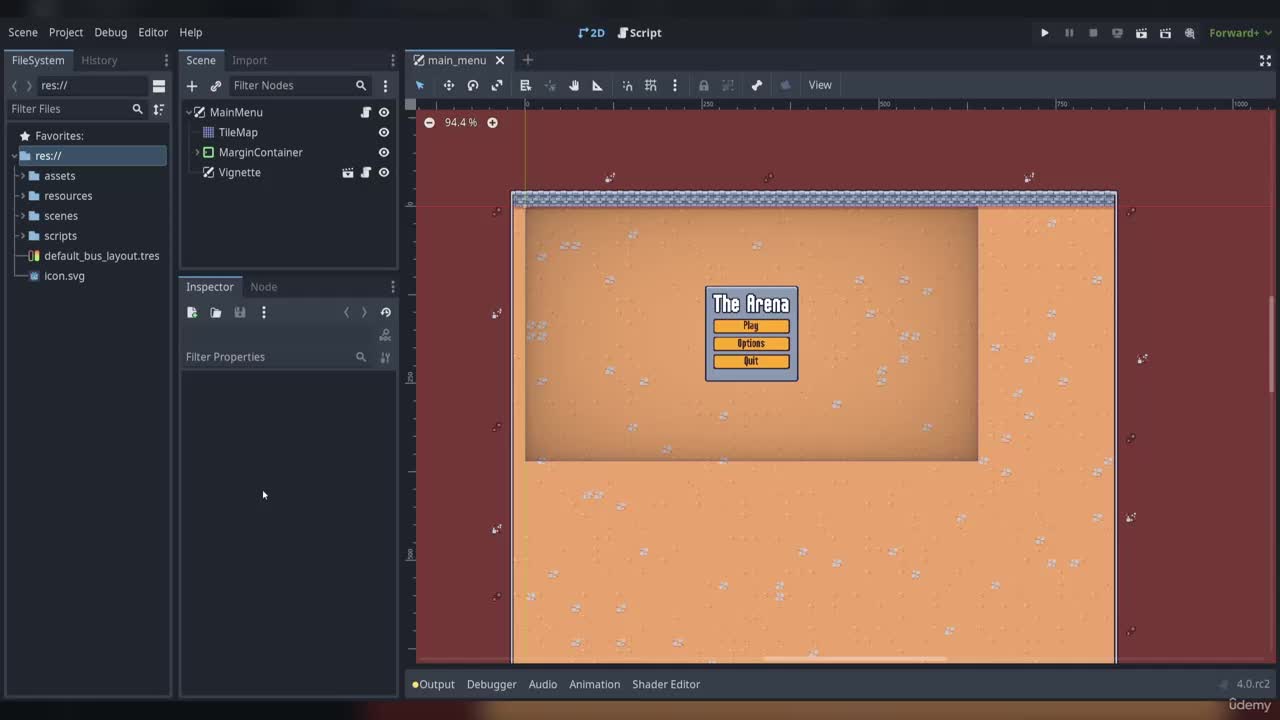Switch to the 2D workspace
Viewport: 1280px width, 720px height.
591,33
